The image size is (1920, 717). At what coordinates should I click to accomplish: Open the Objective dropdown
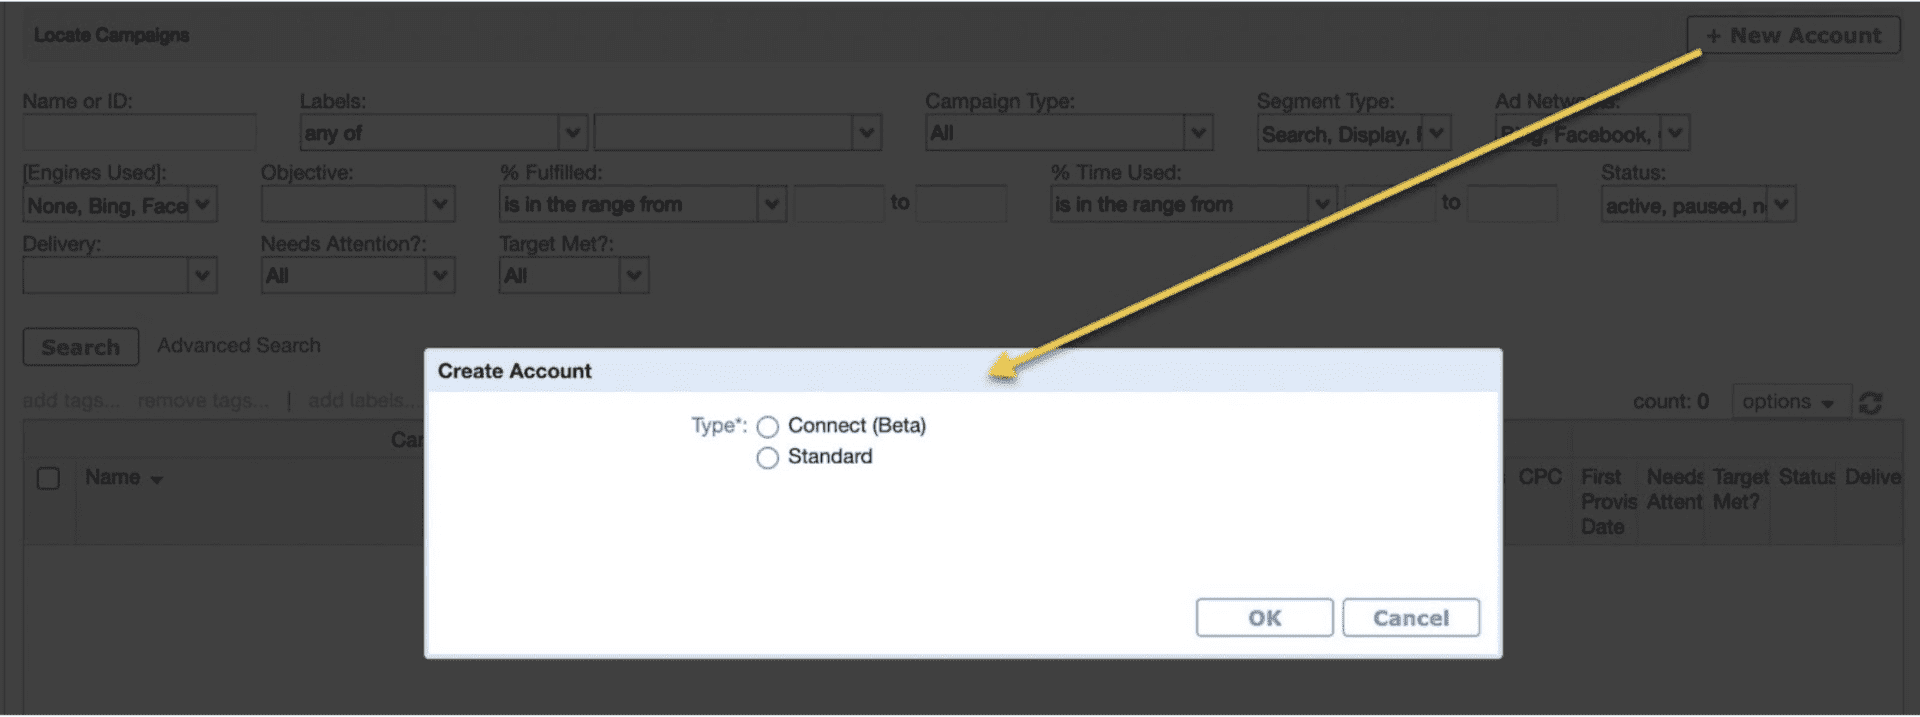358,205
